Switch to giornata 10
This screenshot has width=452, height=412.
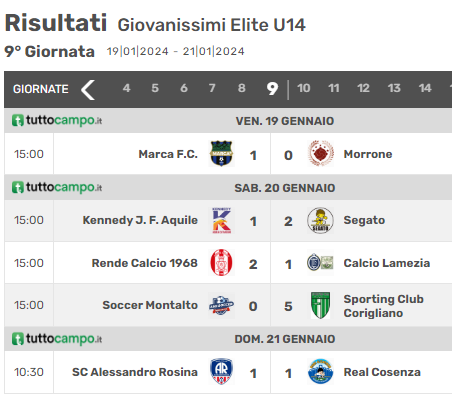(304, 88)
